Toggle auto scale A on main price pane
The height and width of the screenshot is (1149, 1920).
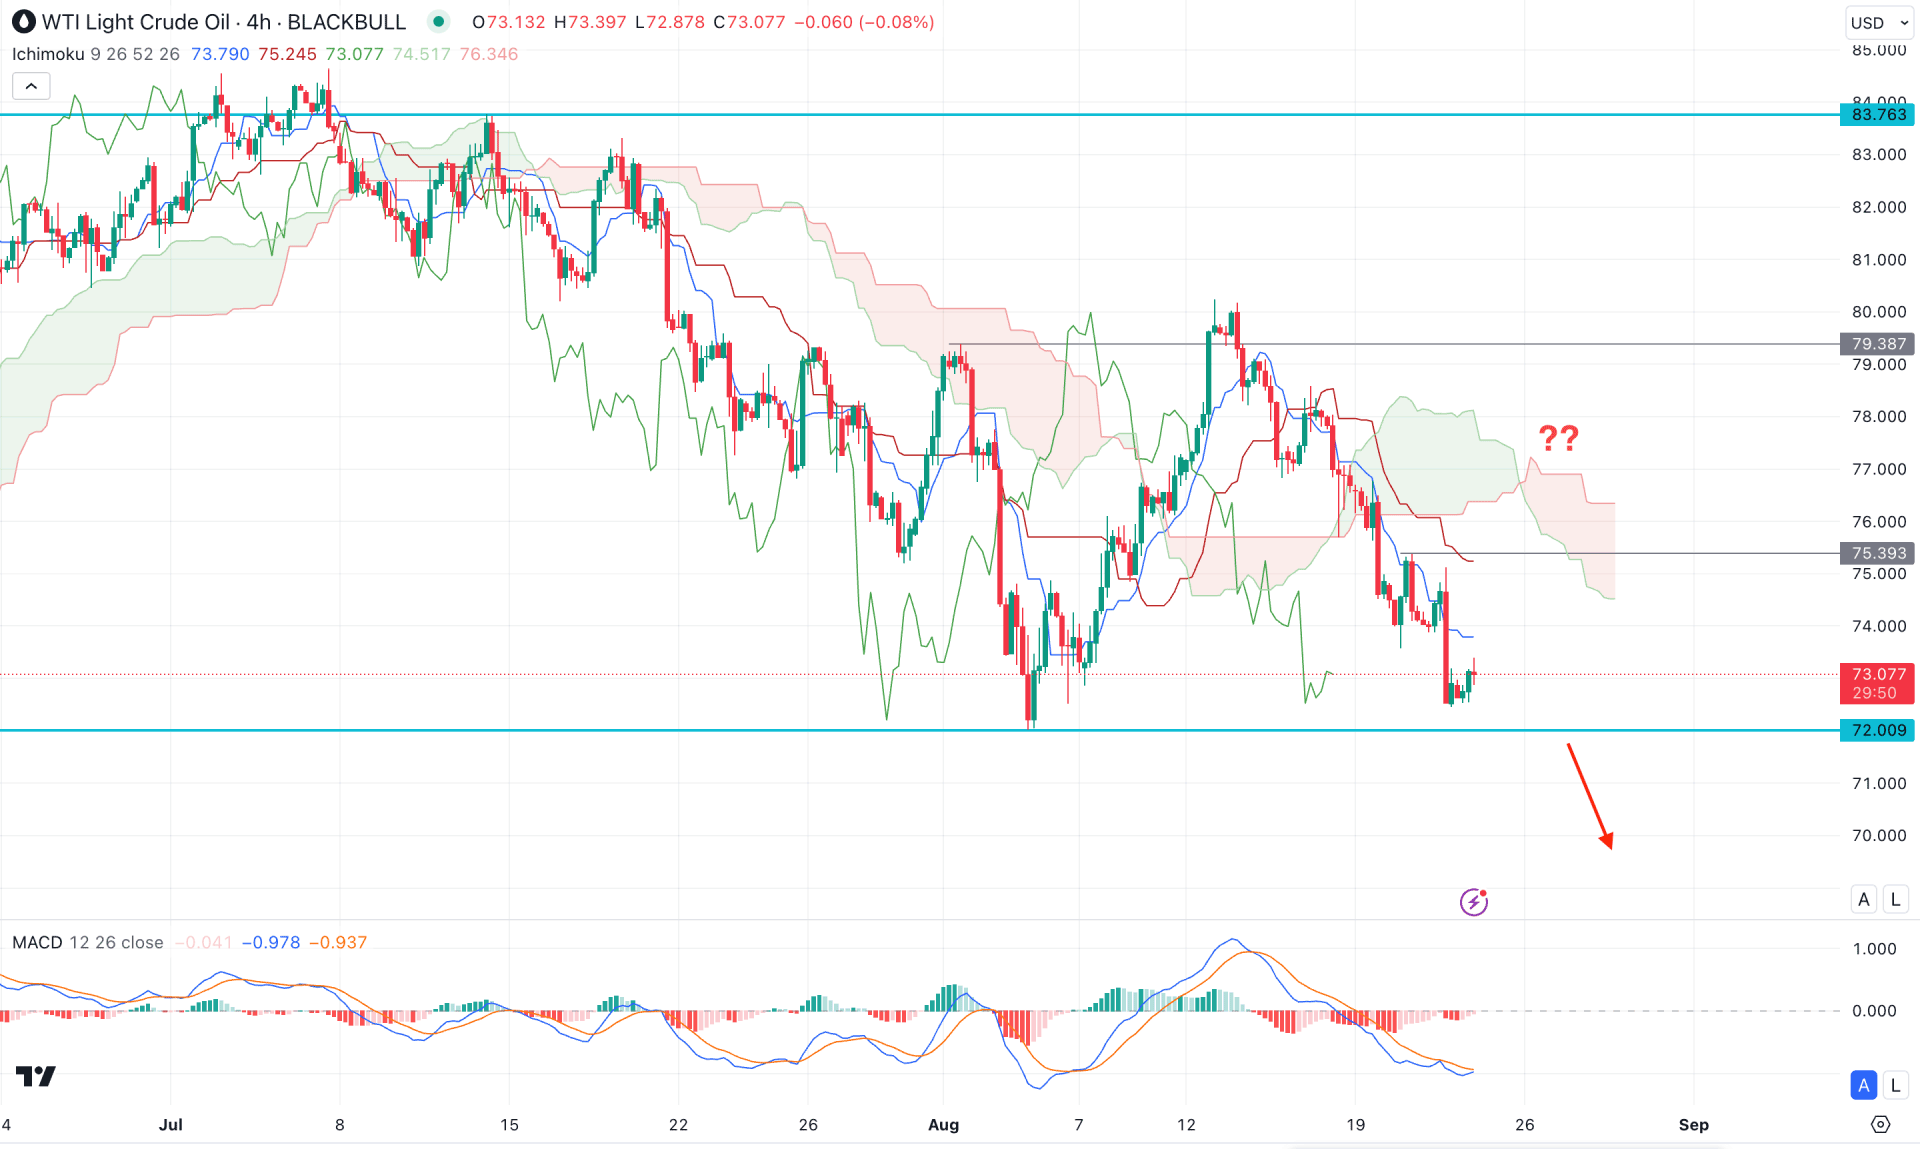pos(1863,899)
